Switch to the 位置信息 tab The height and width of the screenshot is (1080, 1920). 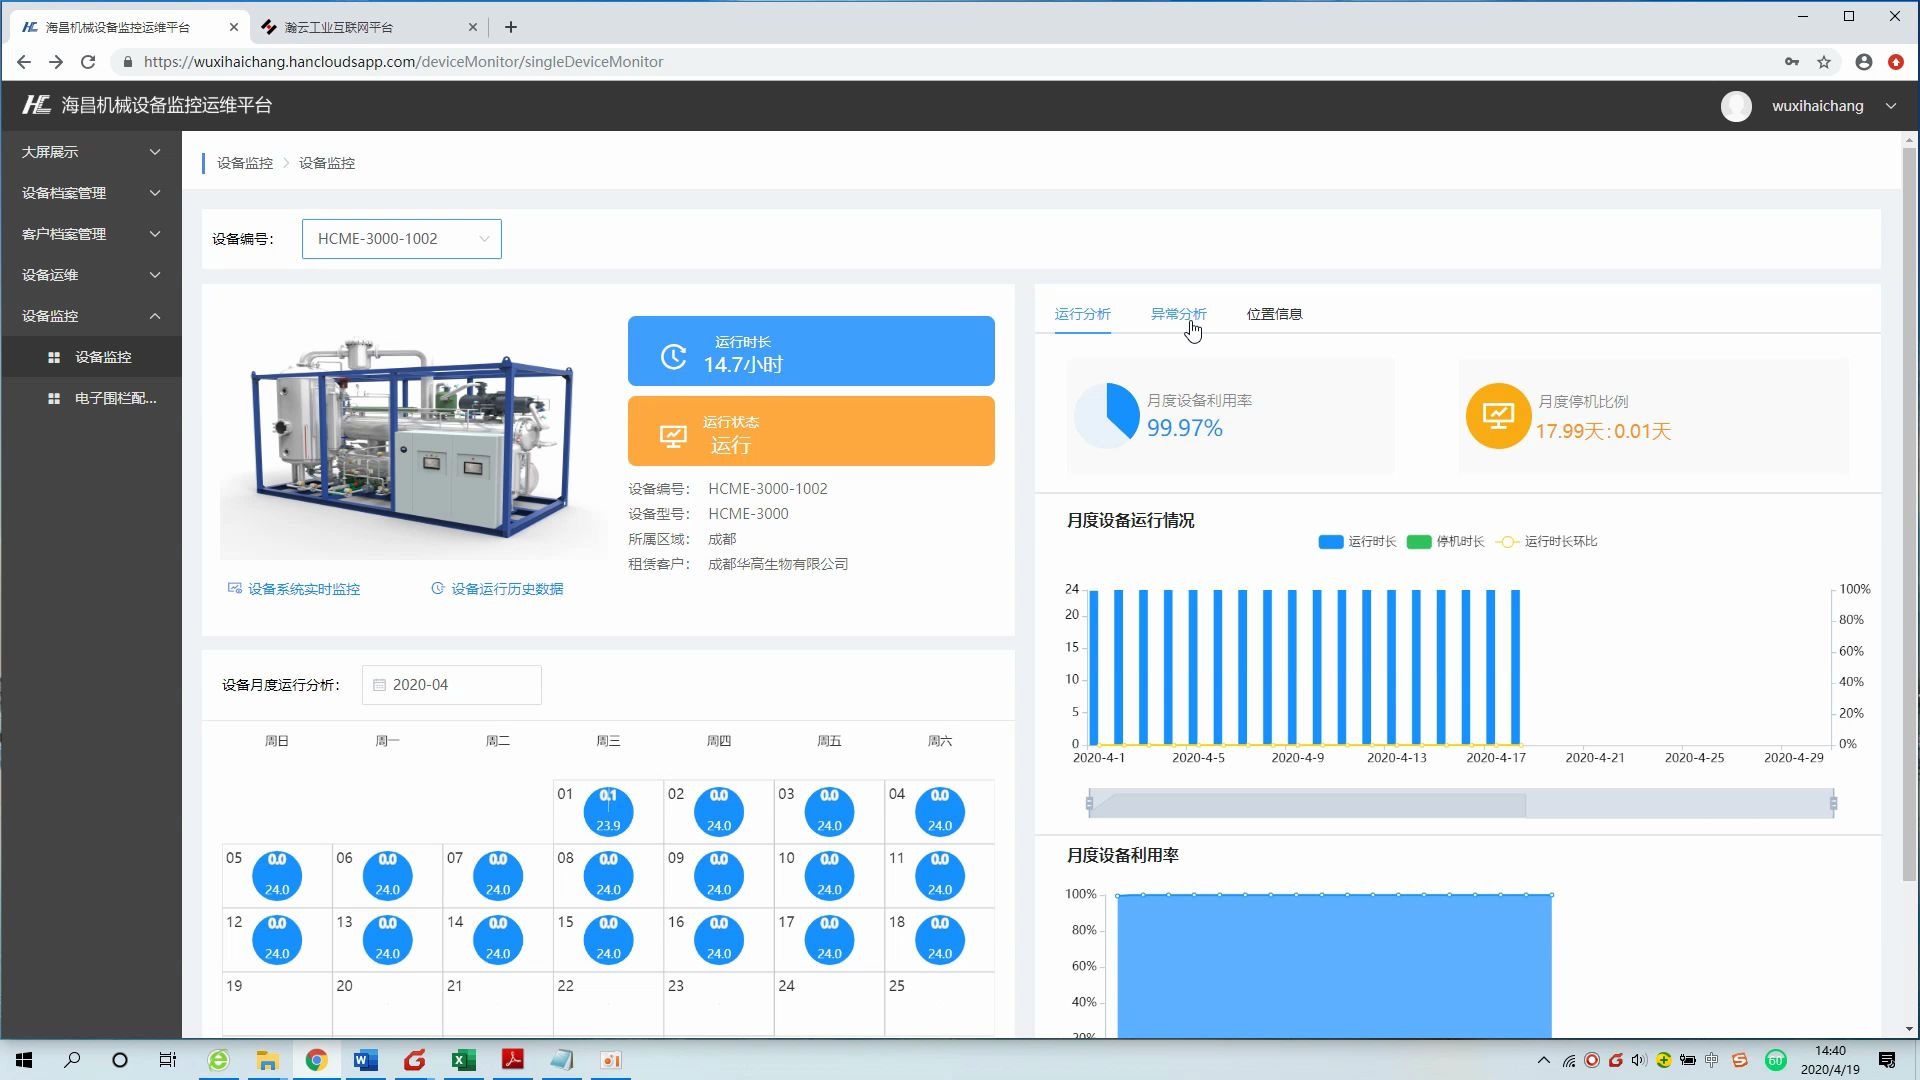[x=1274, y=314]
